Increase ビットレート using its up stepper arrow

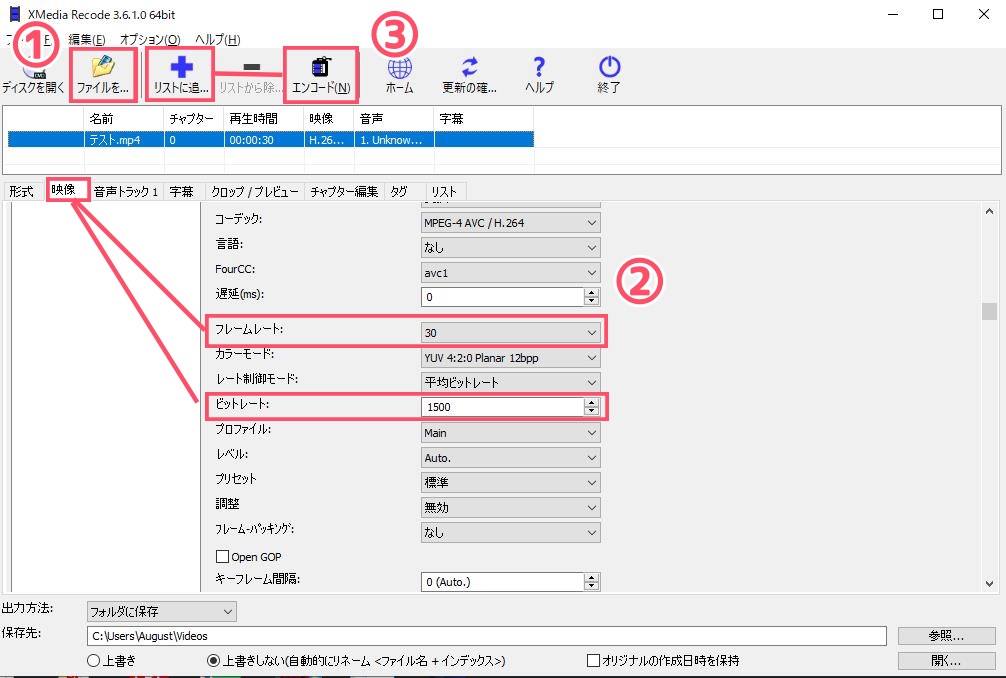coord(592,401)
